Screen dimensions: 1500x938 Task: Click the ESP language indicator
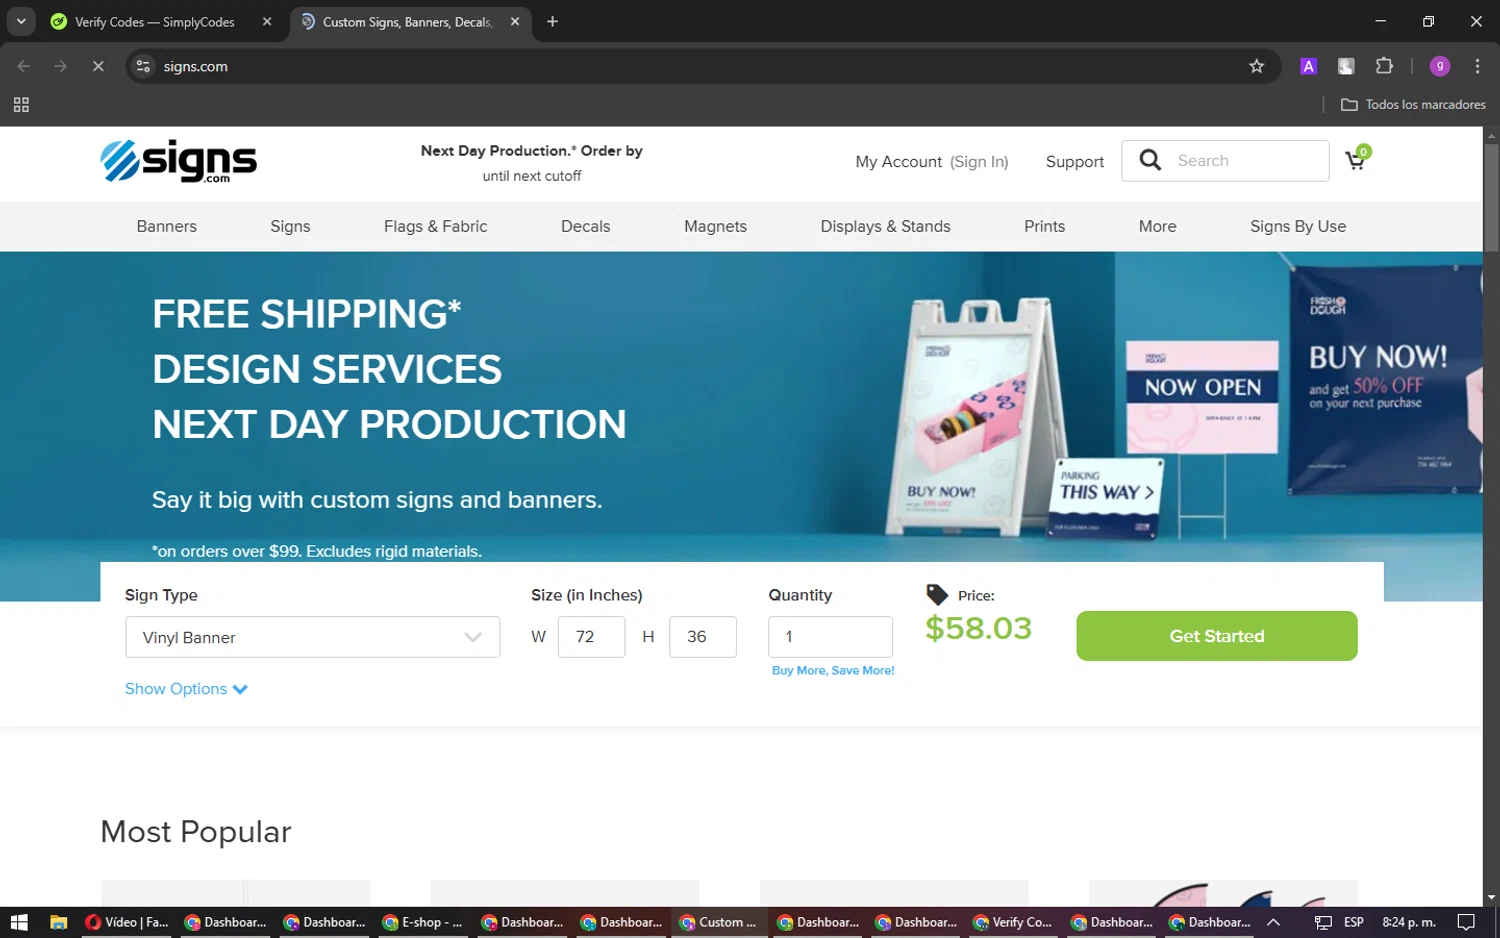pyautogui.click(x=1354, y=922)
